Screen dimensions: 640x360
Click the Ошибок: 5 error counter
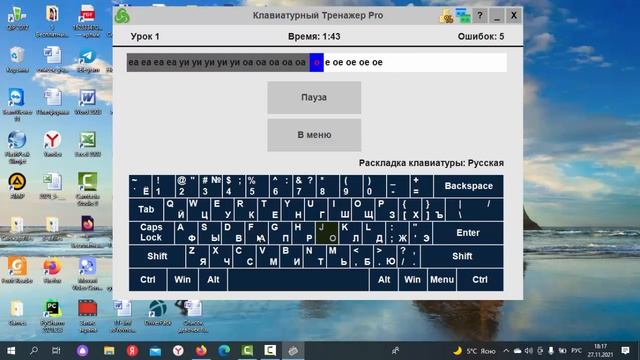tap(481, 36)
